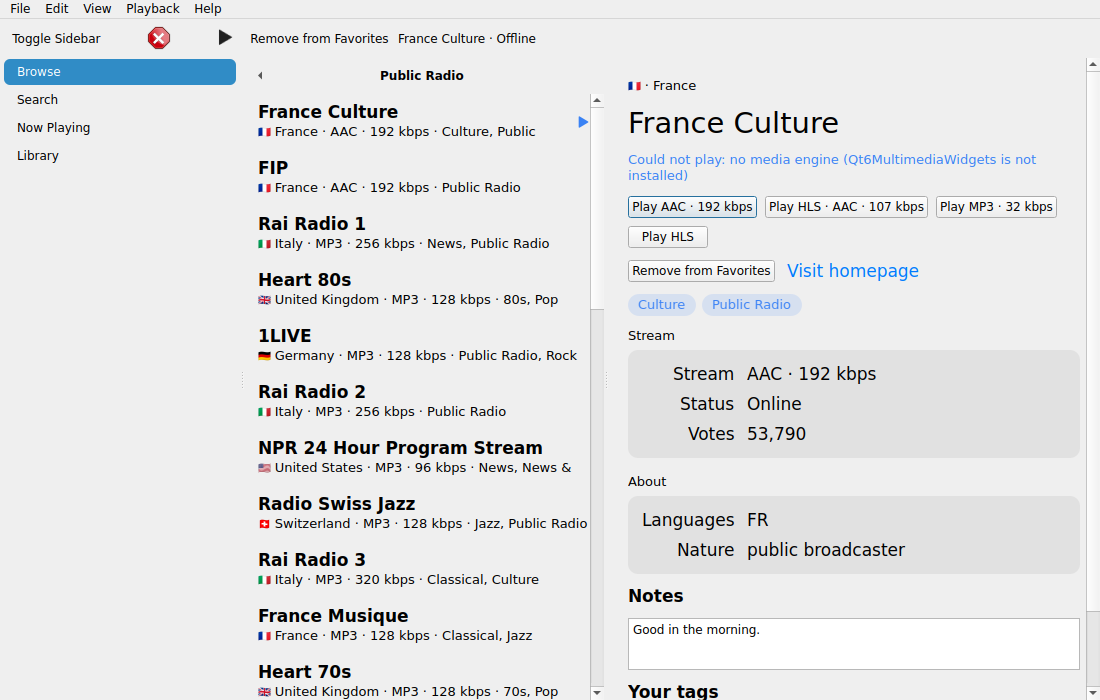Click the Culture tag chip
The width and height of the screenshot is (1100, 700).
tap(662, 304)
